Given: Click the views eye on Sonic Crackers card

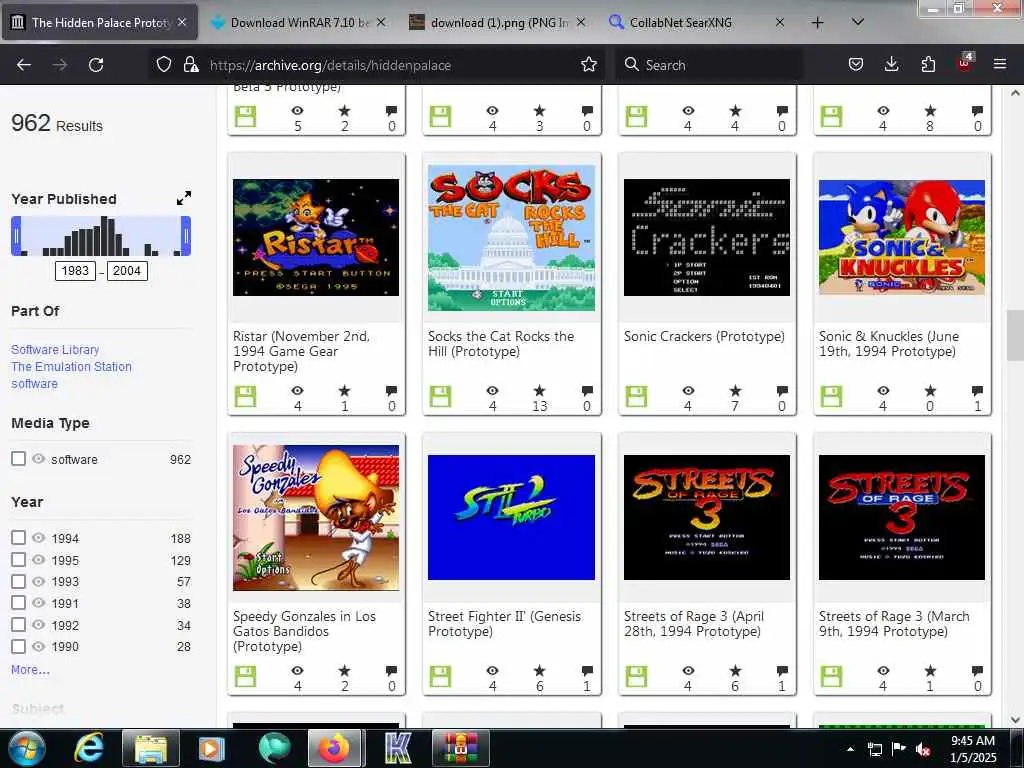Looking at the screenshot, I should coord(688,391).
